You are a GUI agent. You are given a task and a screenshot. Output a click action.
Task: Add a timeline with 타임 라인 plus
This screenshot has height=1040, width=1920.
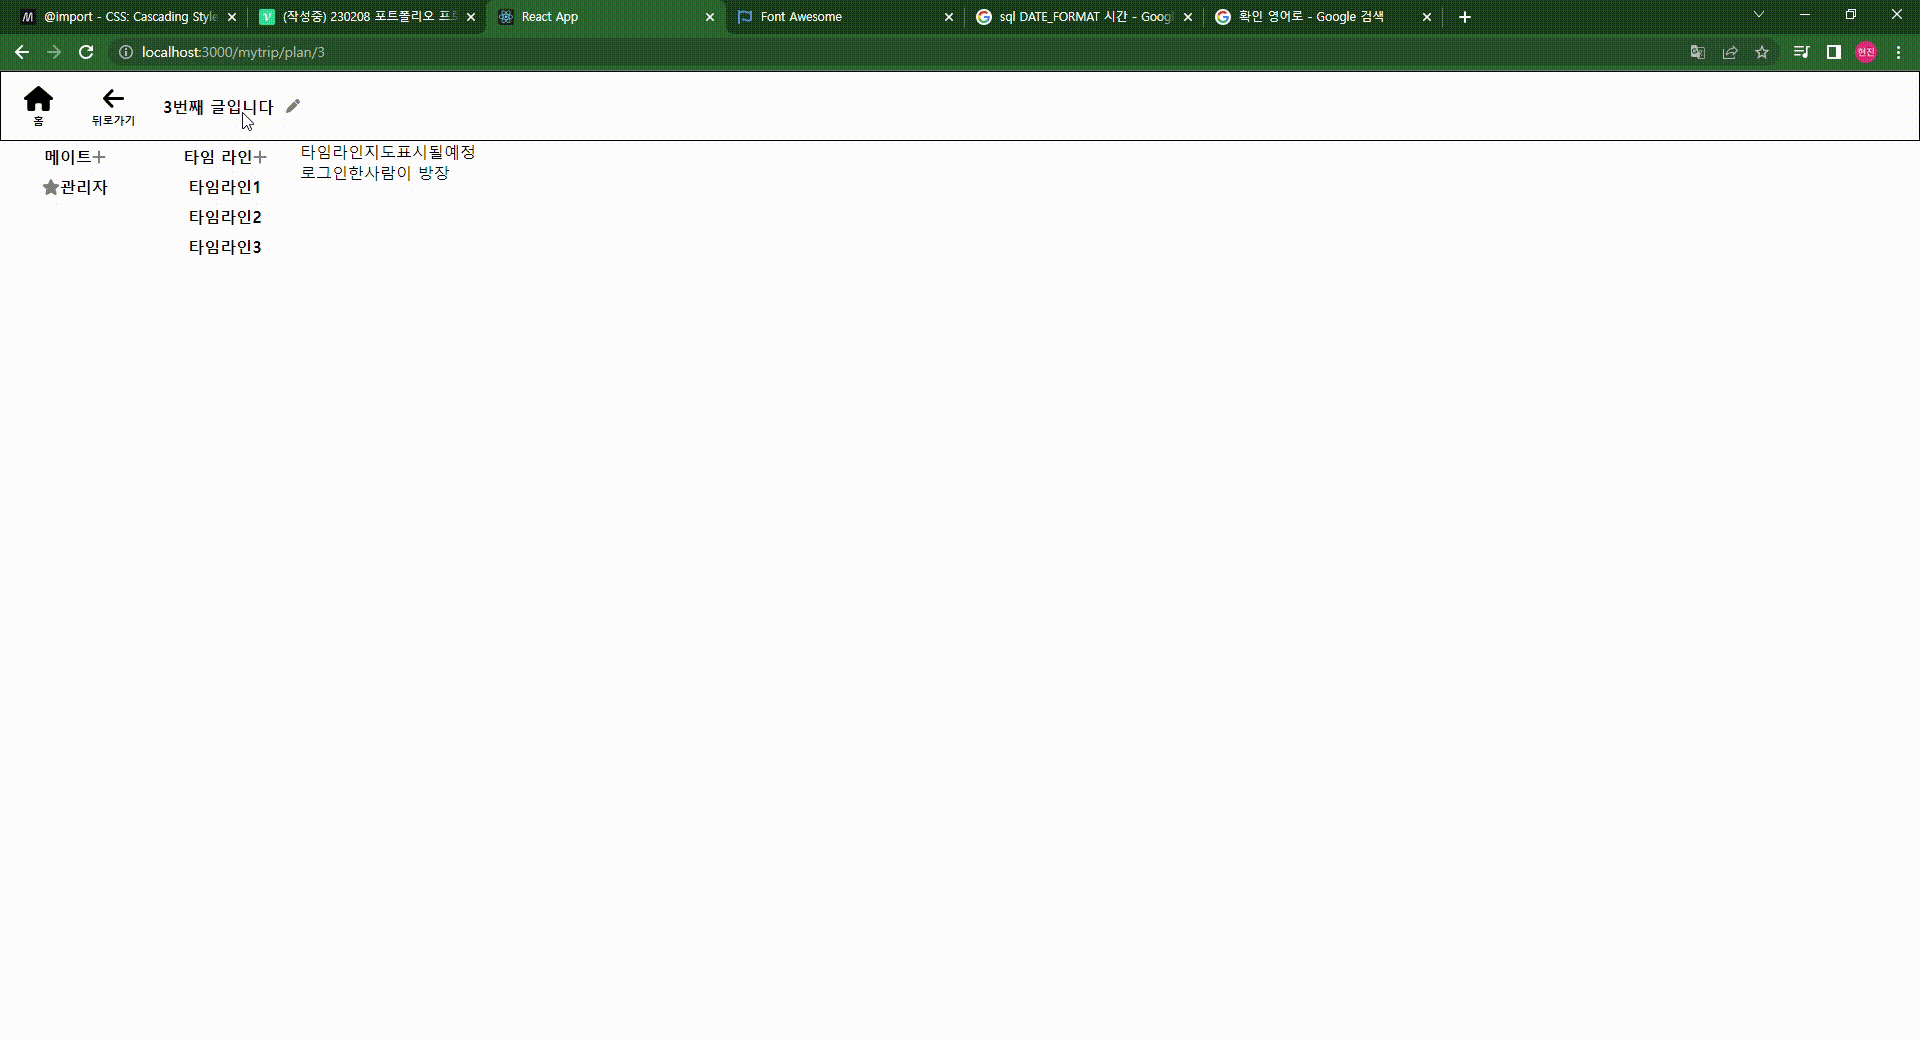(260, 157)
